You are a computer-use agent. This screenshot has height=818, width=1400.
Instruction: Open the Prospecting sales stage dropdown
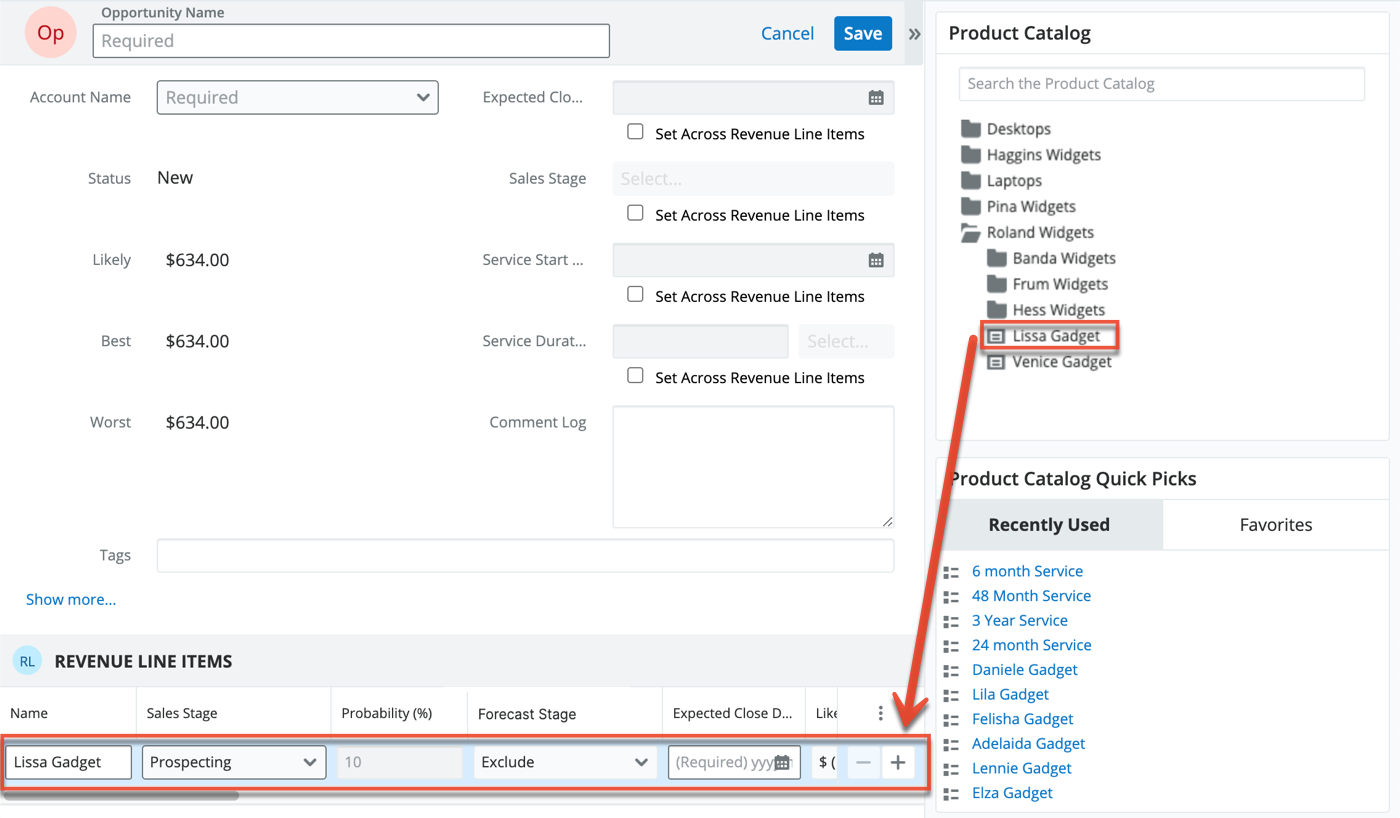click(x=233, y=762)
